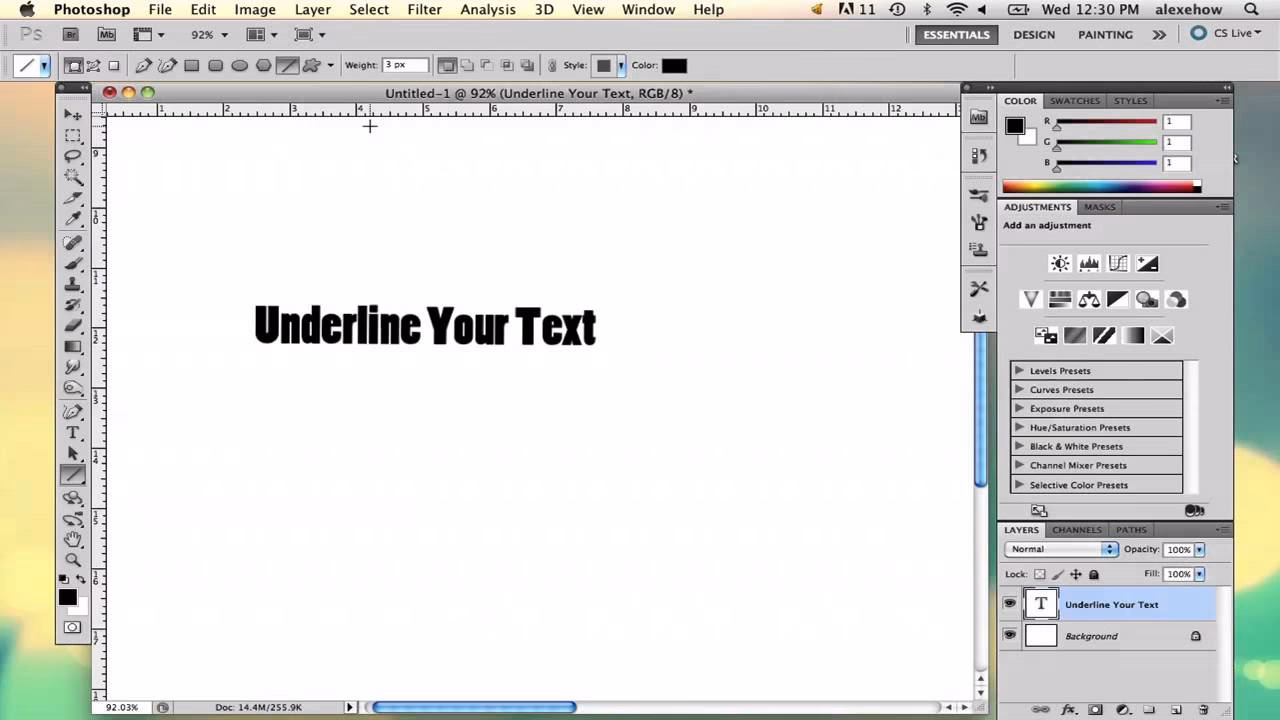Select the Eyedropper tool
This screenshot has height=720, width=1280.
coord(72,218)
